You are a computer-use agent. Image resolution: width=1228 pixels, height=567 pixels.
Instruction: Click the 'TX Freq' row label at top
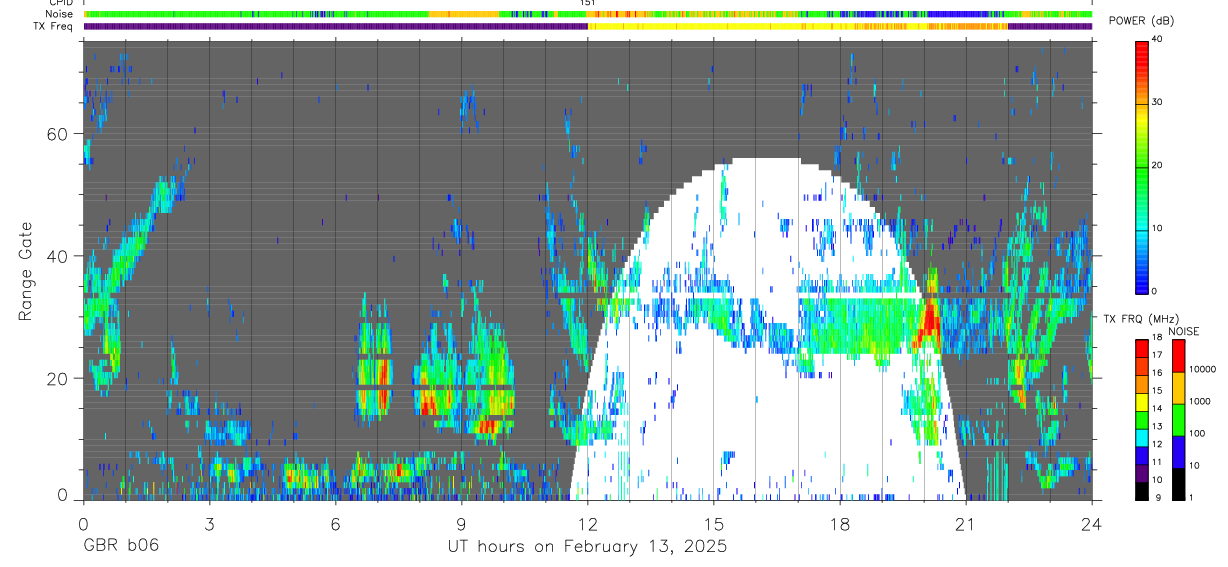pos(54,26)
